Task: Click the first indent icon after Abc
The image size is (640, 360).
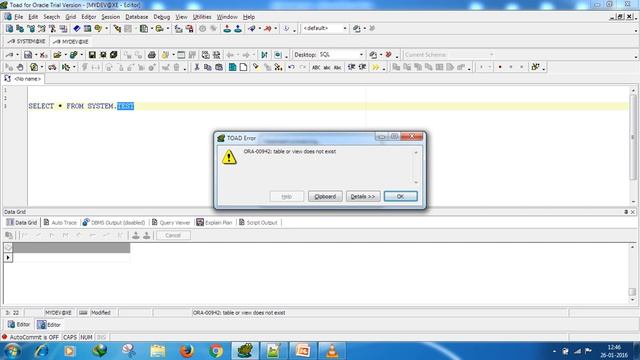Action: [x=351, y=67]
